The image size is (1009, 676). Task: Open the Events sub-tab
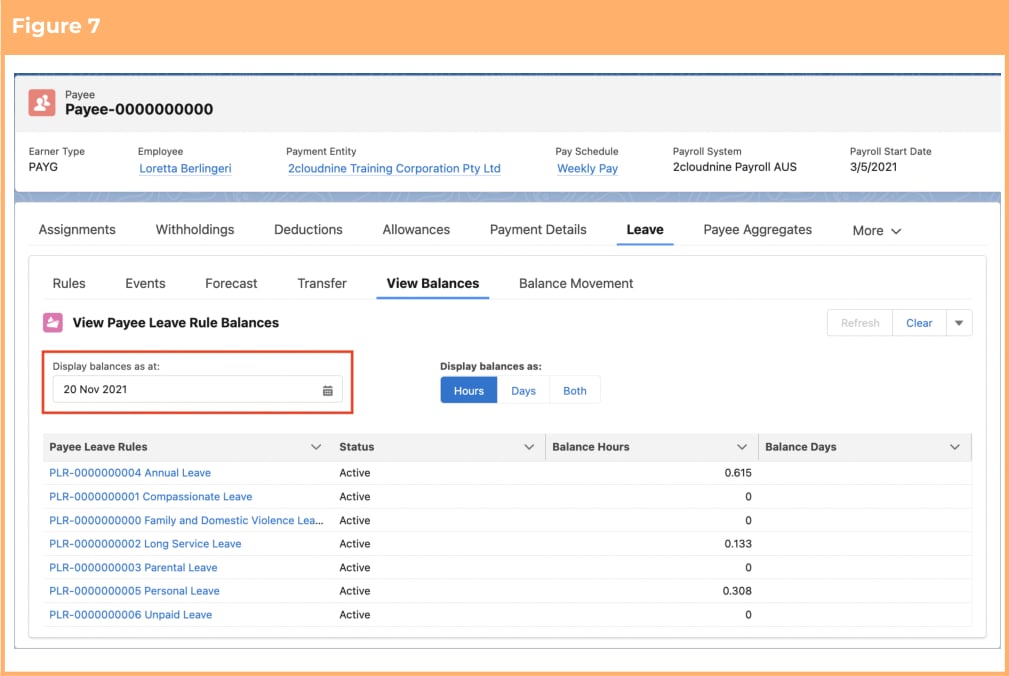tap(145, 283)
